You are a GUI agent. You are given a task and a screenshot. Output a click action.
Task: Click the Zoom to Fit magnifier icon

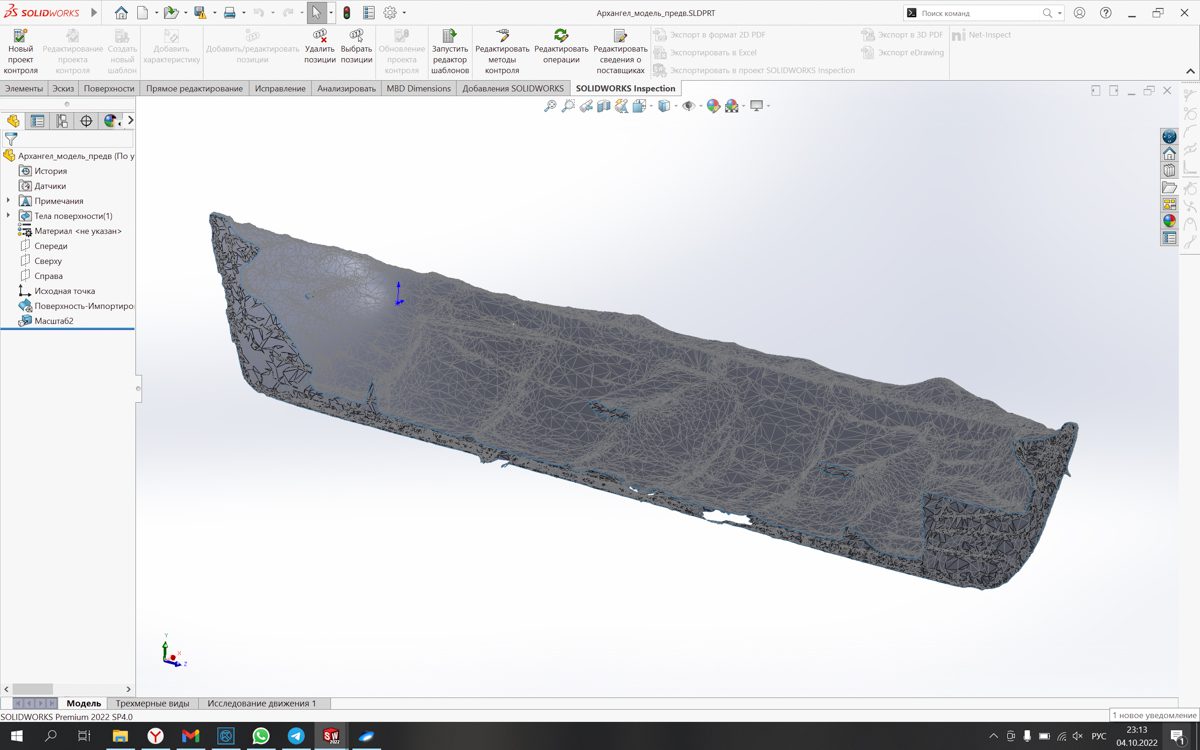click(x=550, y=106)
